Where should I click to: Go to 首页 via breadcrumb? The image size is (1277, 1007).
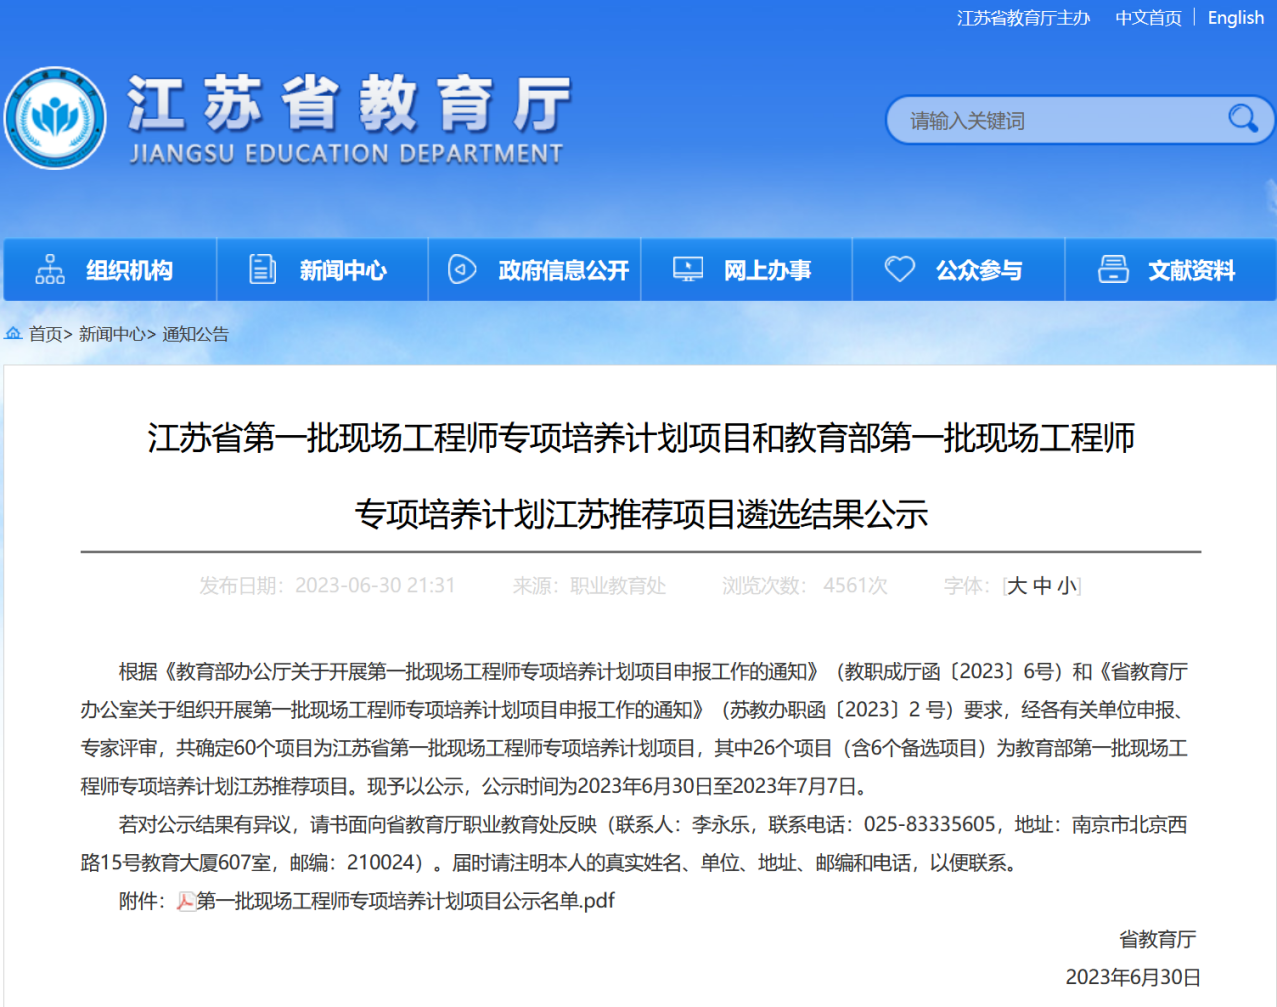click(45, 334)
